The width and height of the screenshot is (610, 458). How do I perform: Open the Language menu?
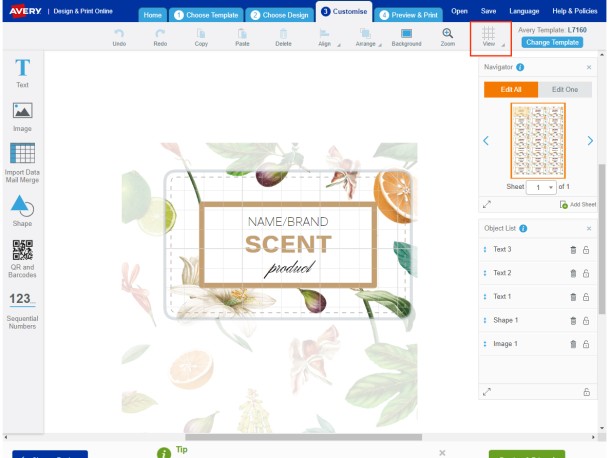[x=524, y=11]
